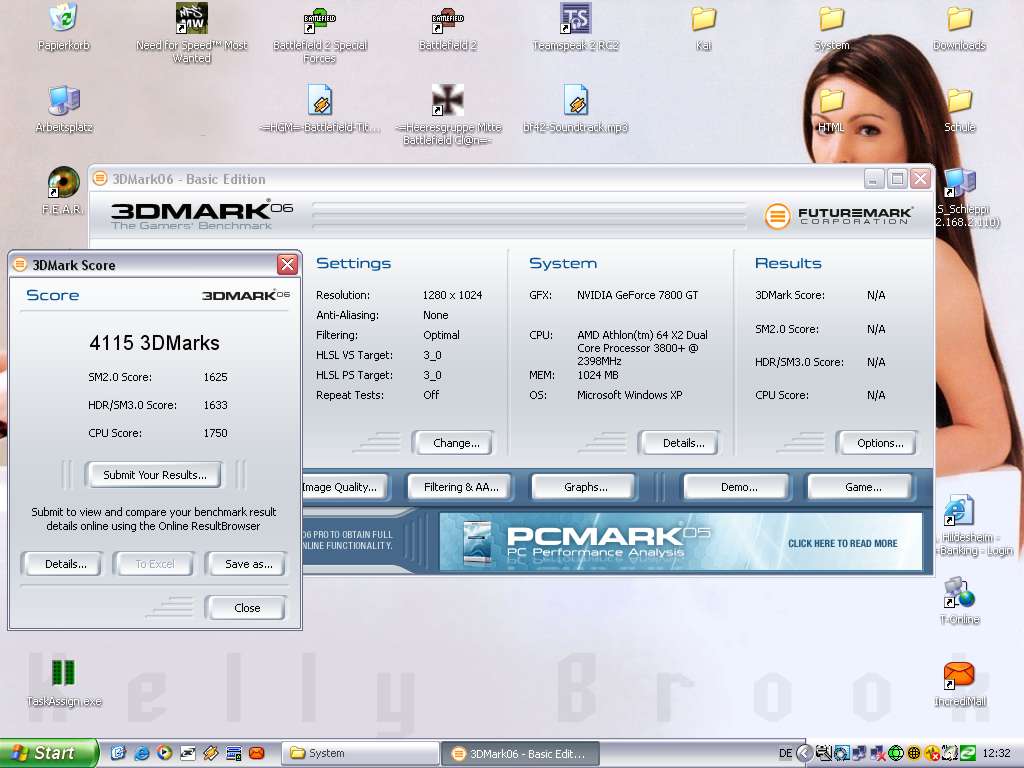The height and width of the screenshot is (768, 1024).
Task: Click the NVIDIA GeForce 7800 GT text
Action: (637, 295)
